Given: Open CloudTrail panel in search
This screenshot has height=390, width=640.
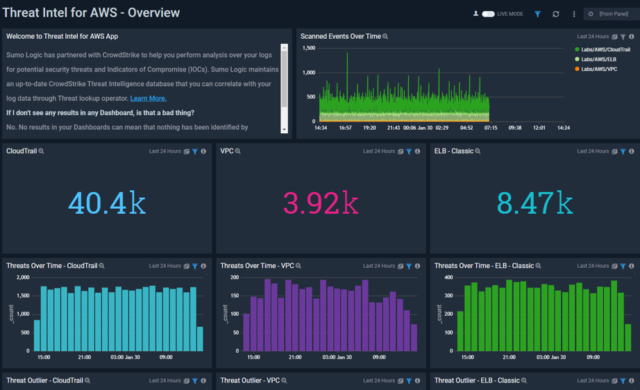Looking at the screenshot, I should coord(41,151).
